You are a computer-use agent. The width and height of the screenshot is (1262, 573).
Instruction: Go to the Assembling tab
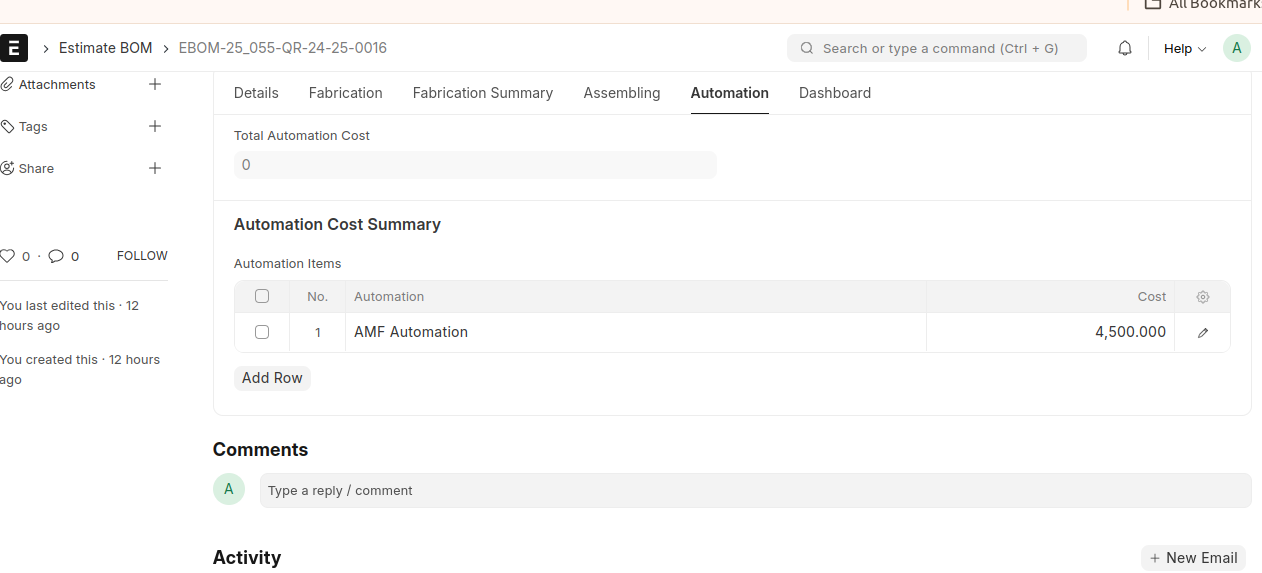click(x=621, y=93)
